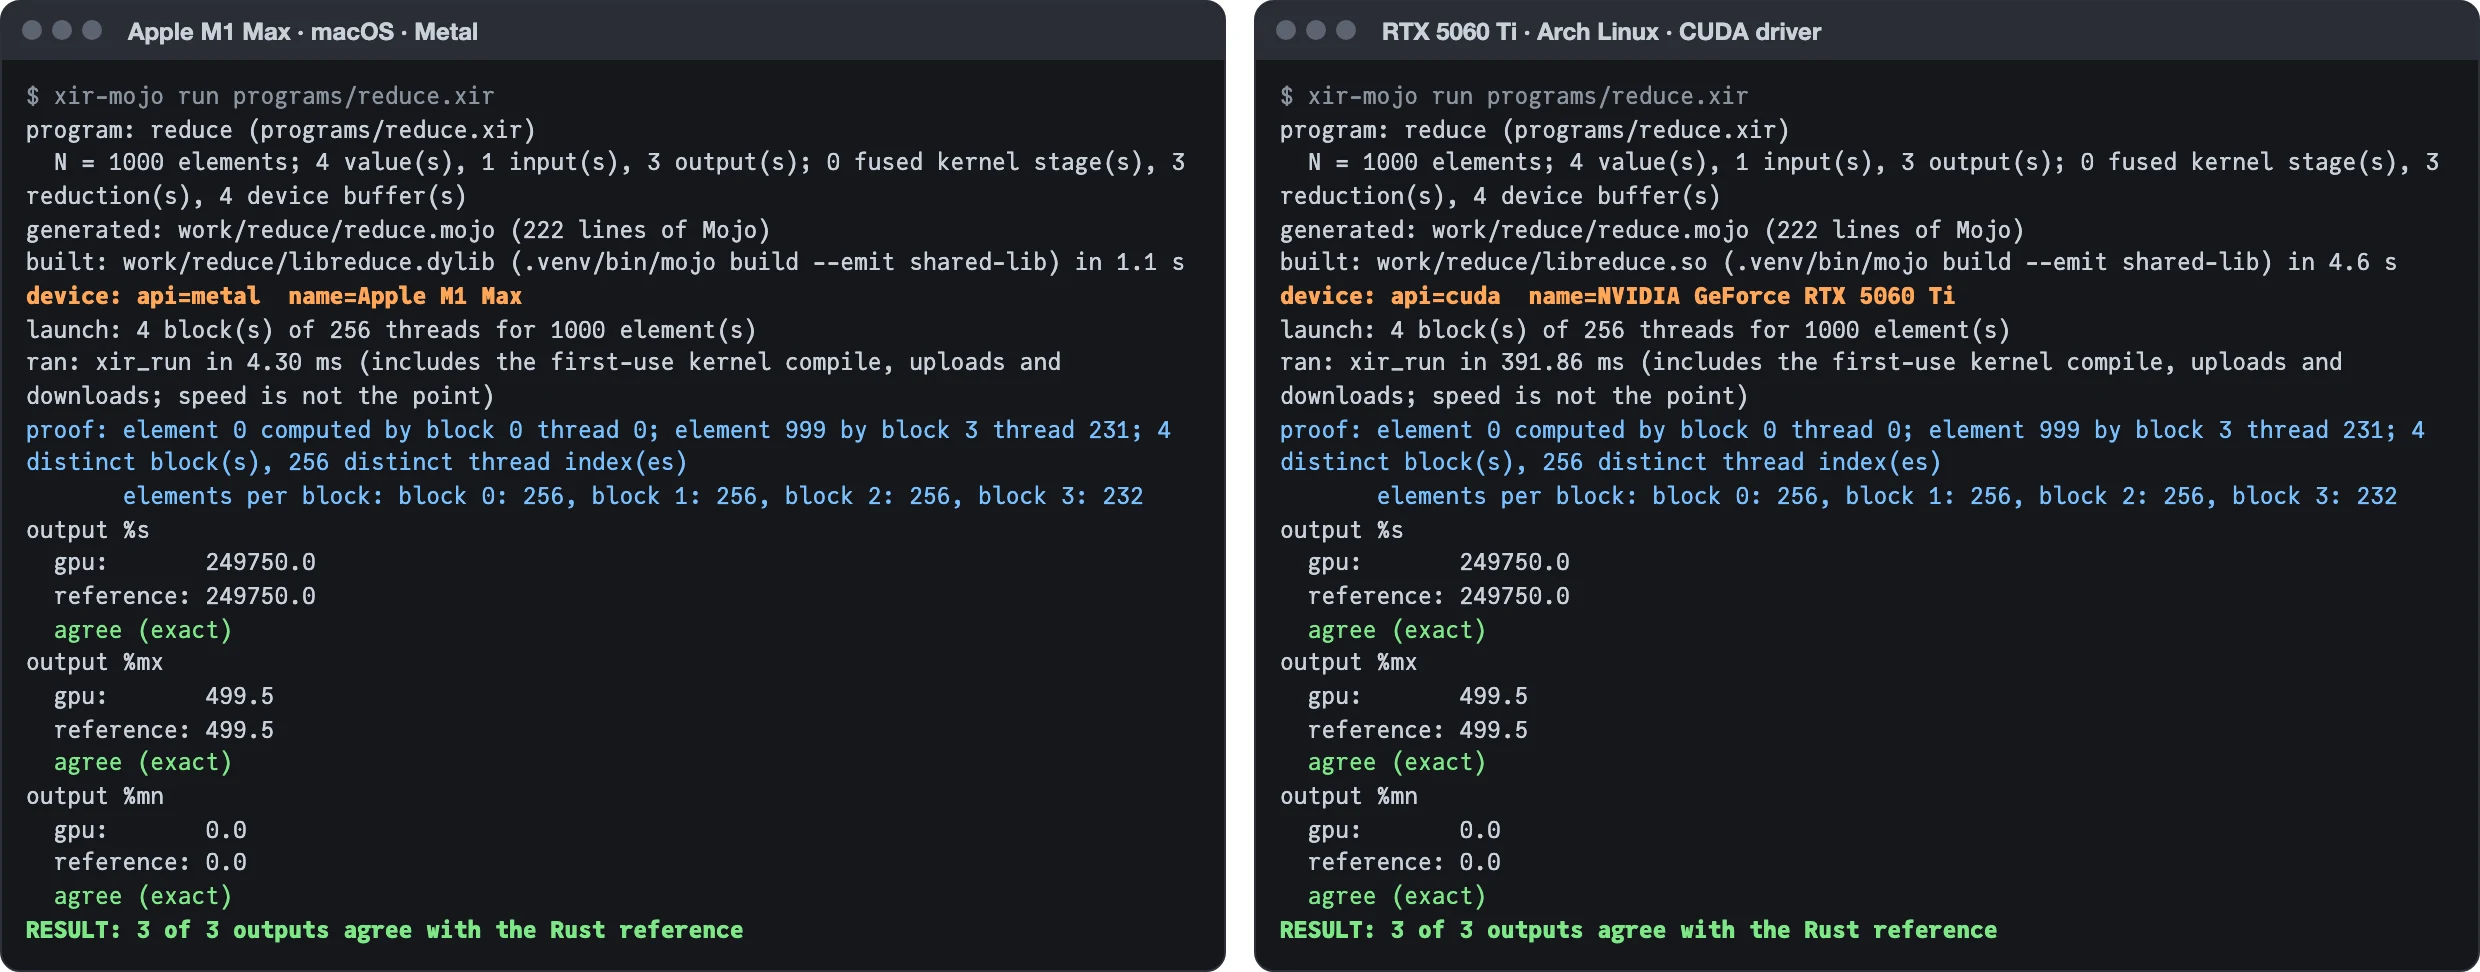Click 'reference: 0.0' in the CUDA window

click(1404, 862)
